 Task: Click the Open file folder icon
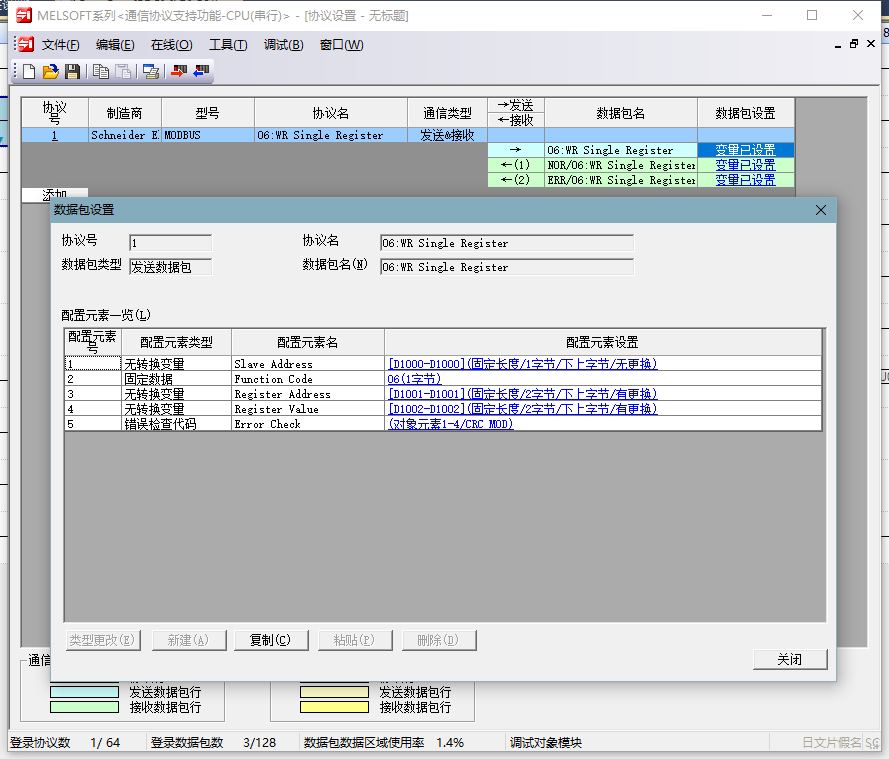(x=50, y=71)
